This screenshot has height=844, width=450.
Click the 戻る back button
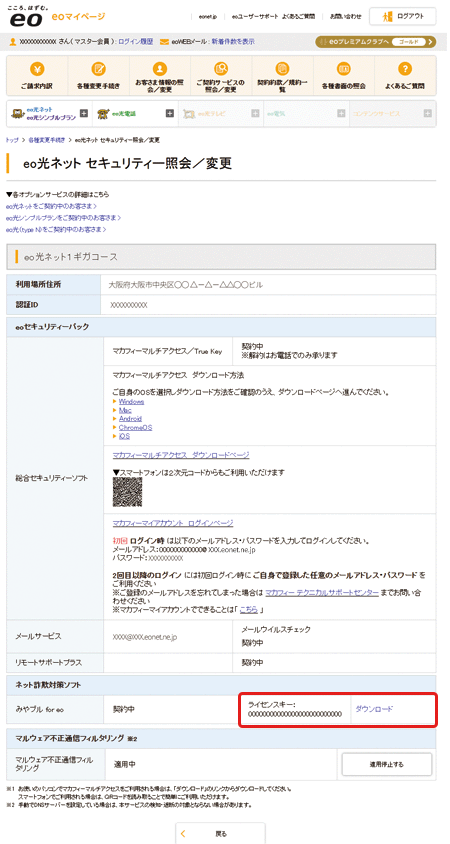click(x=220, y=833)
